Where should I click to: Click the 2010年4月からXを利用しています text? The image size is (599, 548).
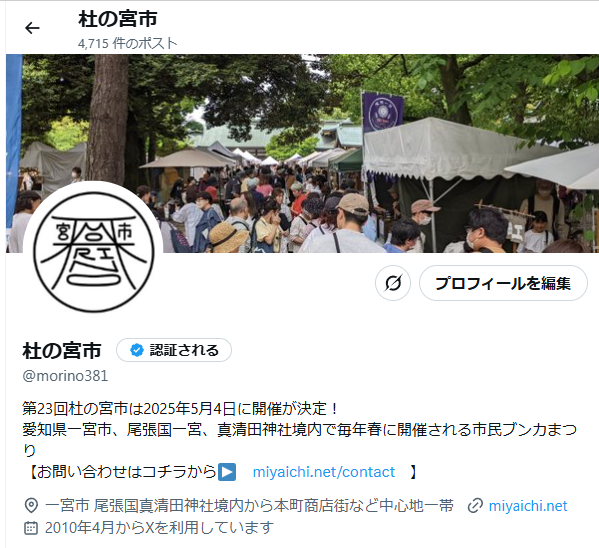point(159,528)
